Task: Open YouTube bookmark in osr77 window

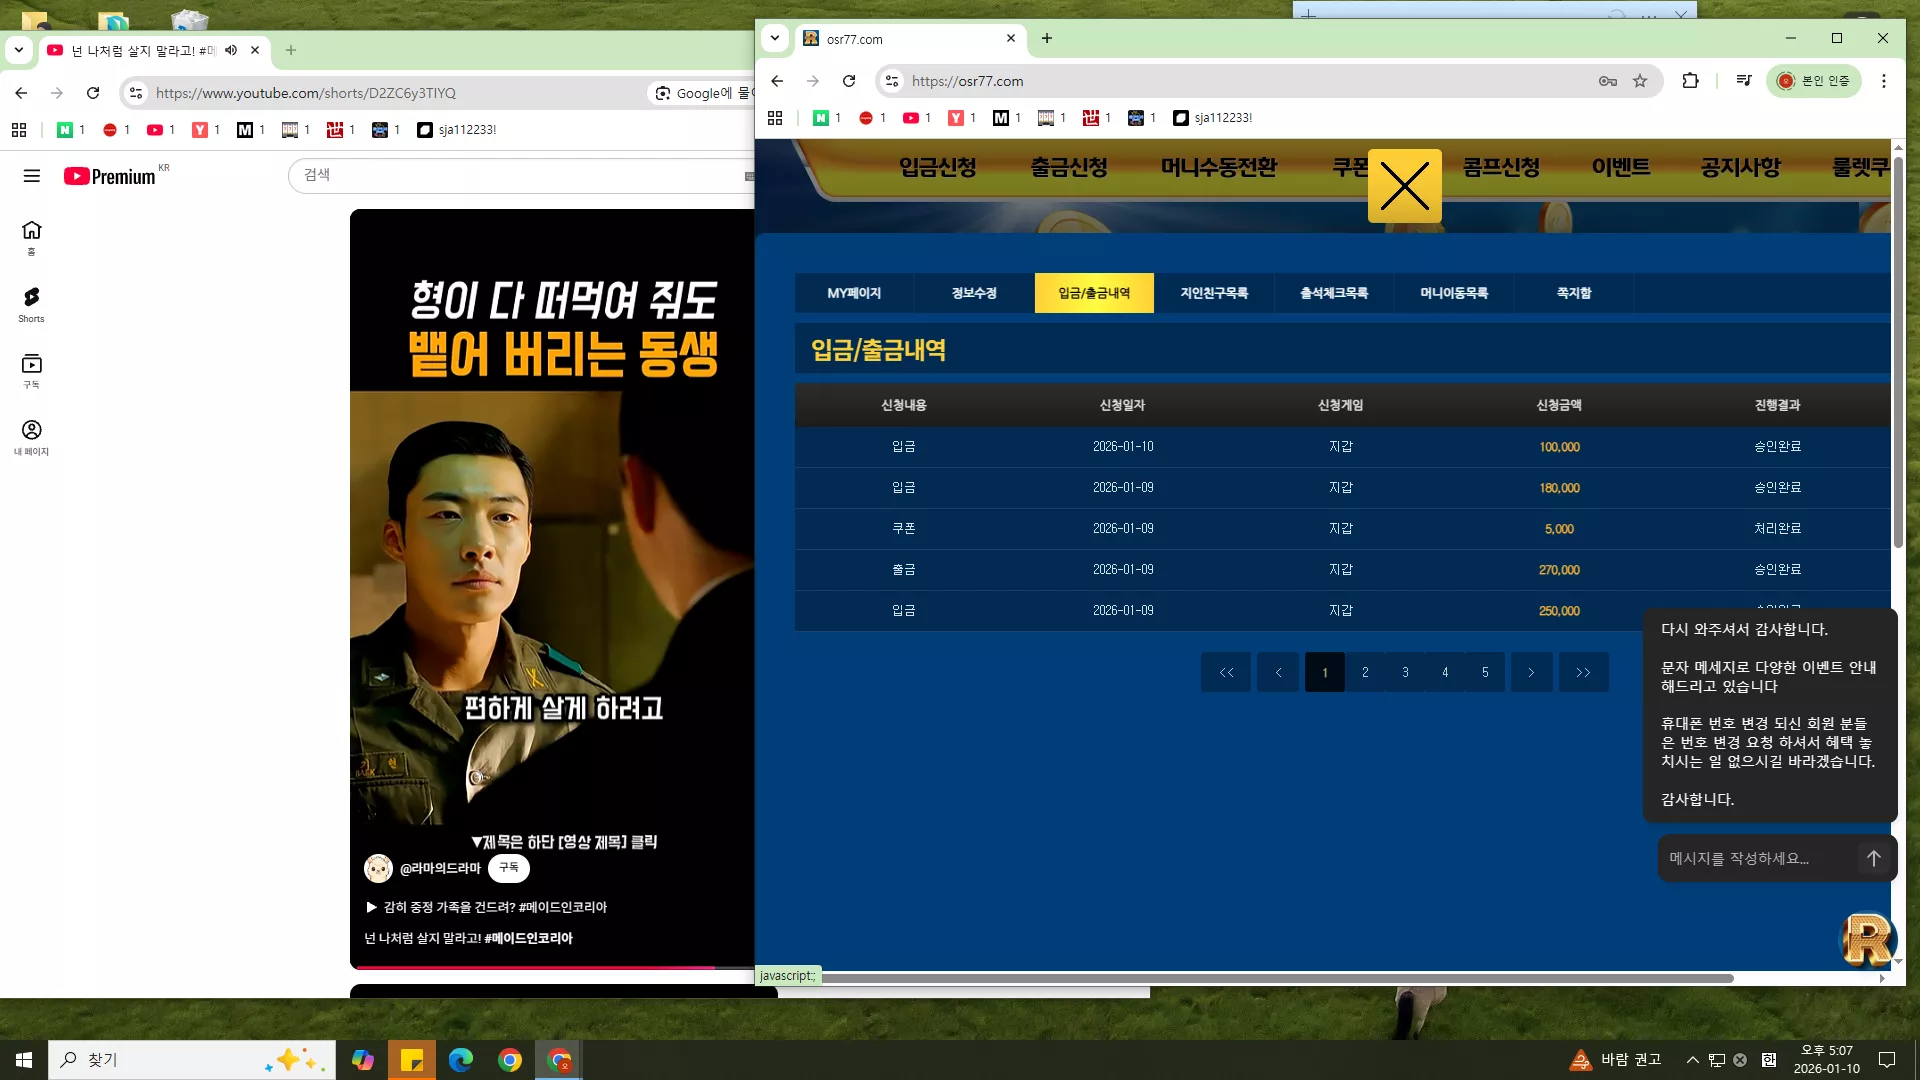Action: 916,118
